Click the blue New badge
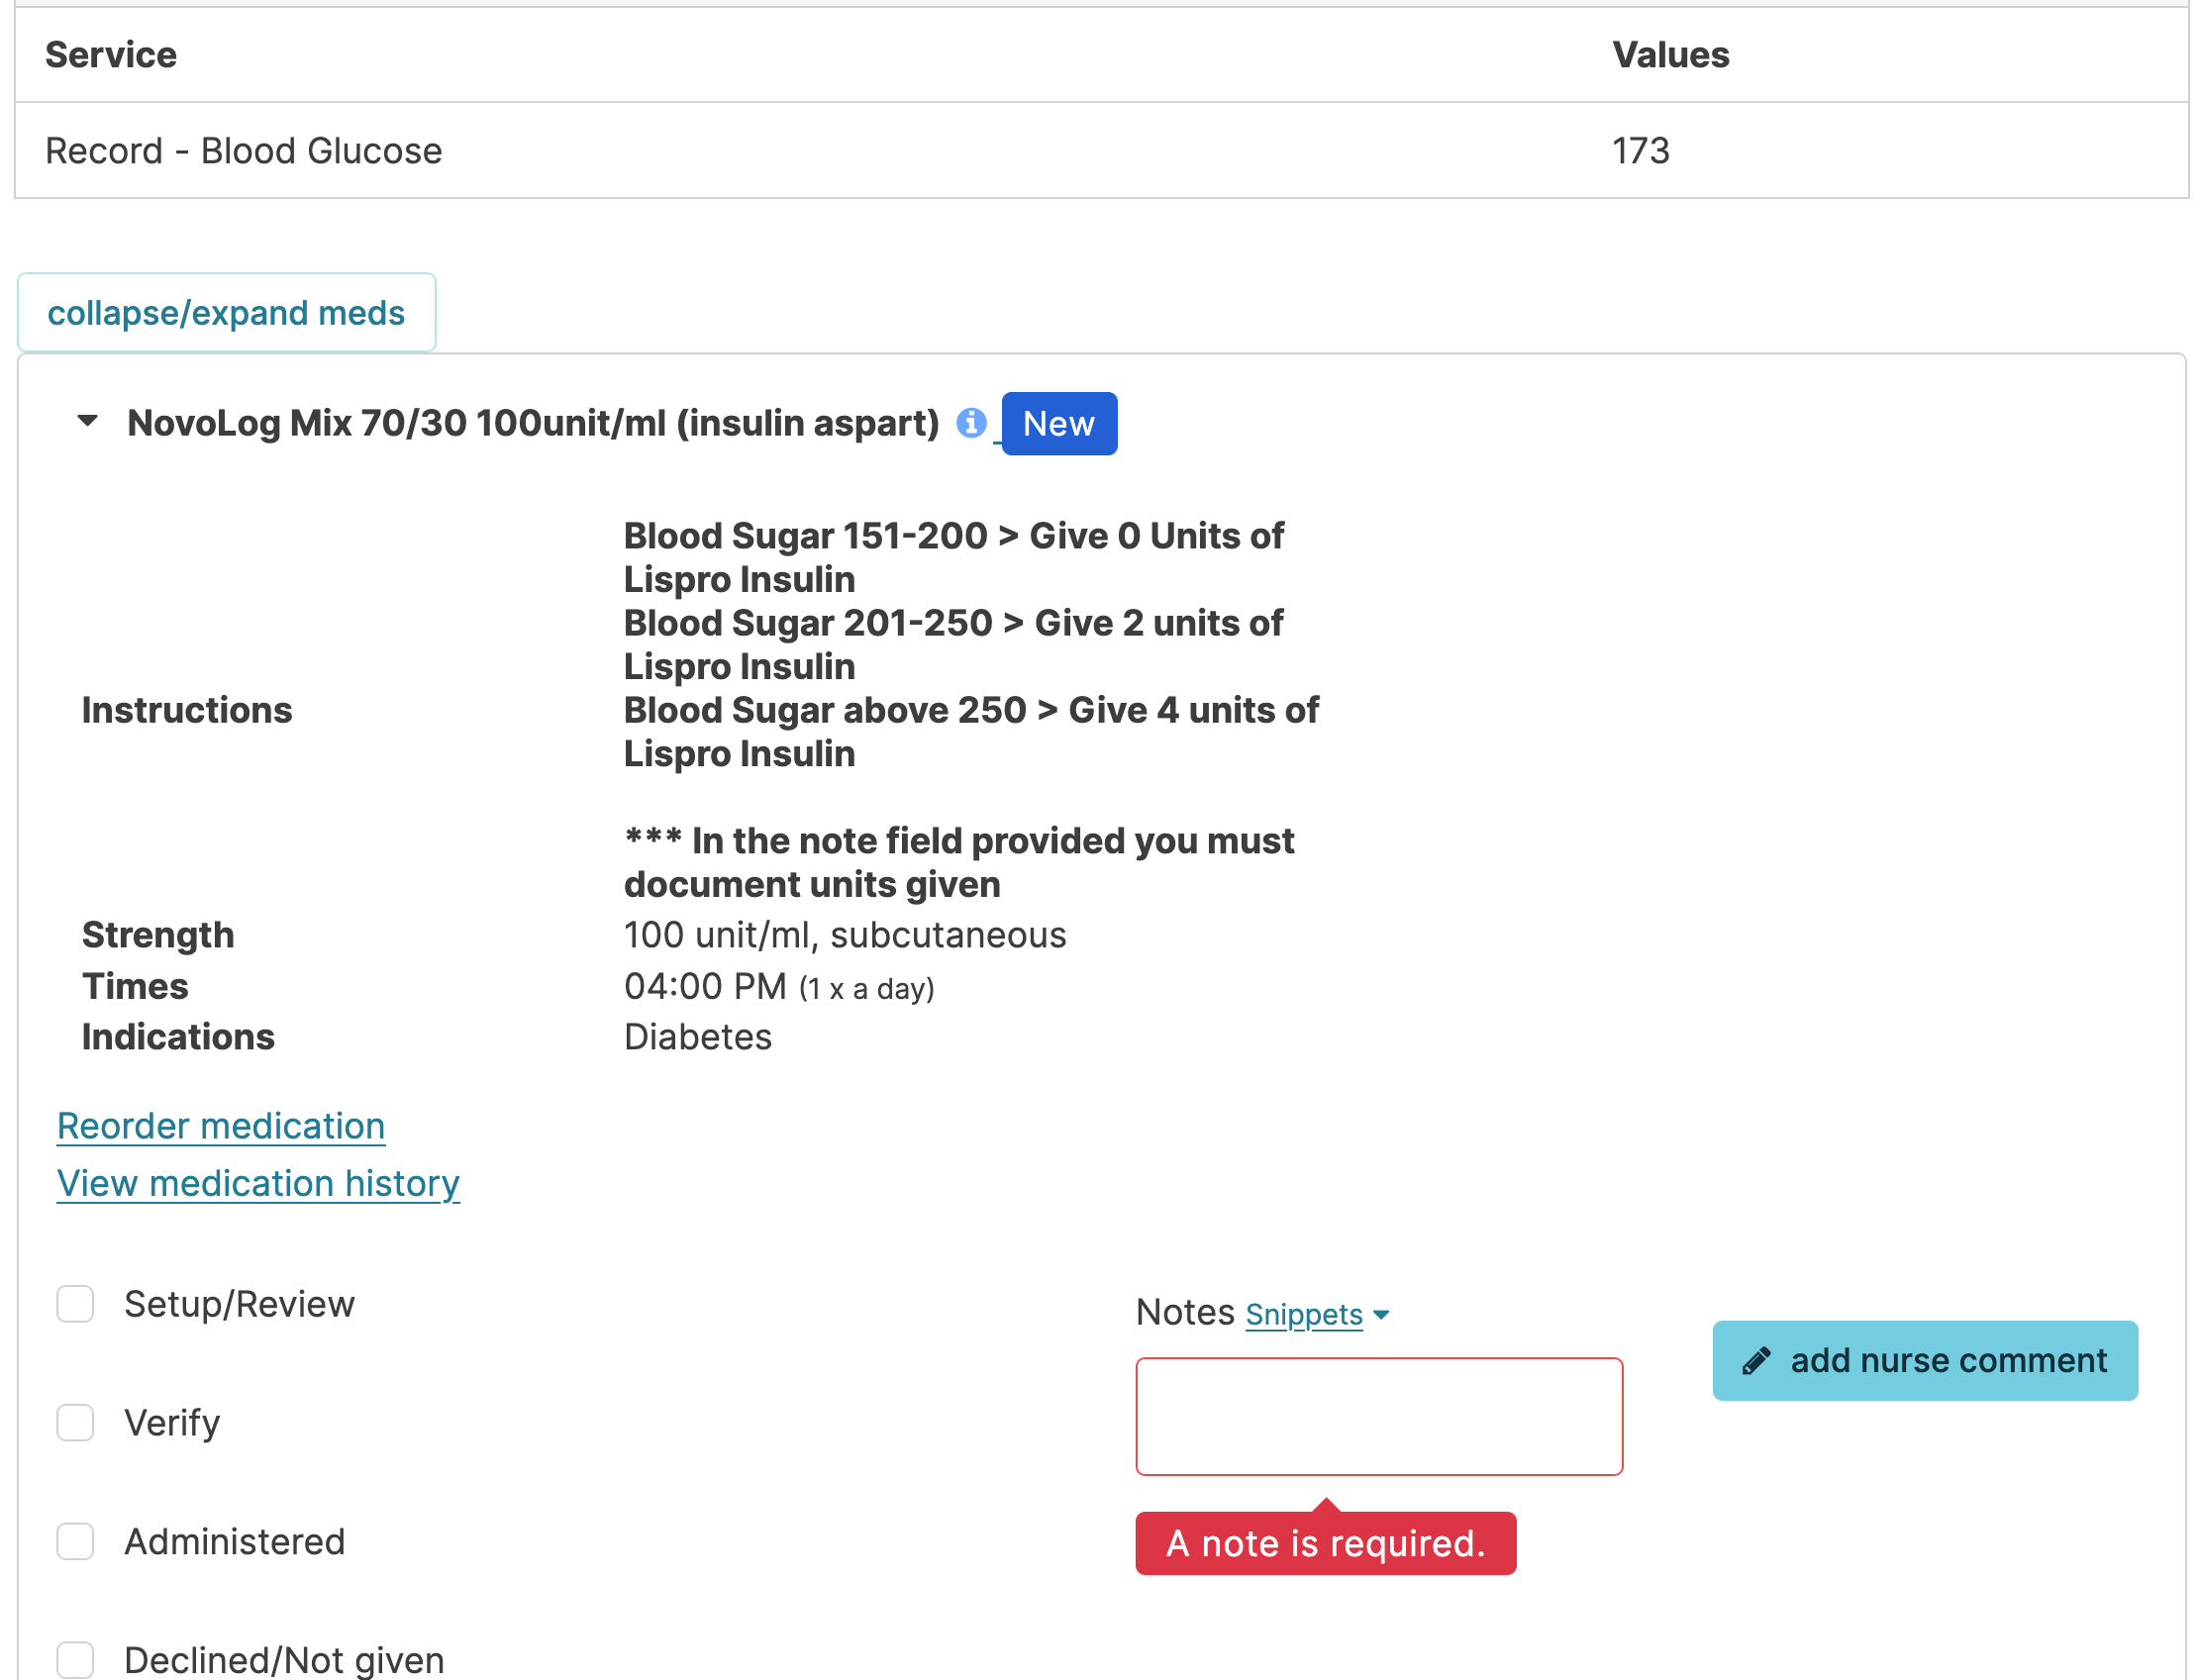2202x1680 pixels. coord(1059,424)
